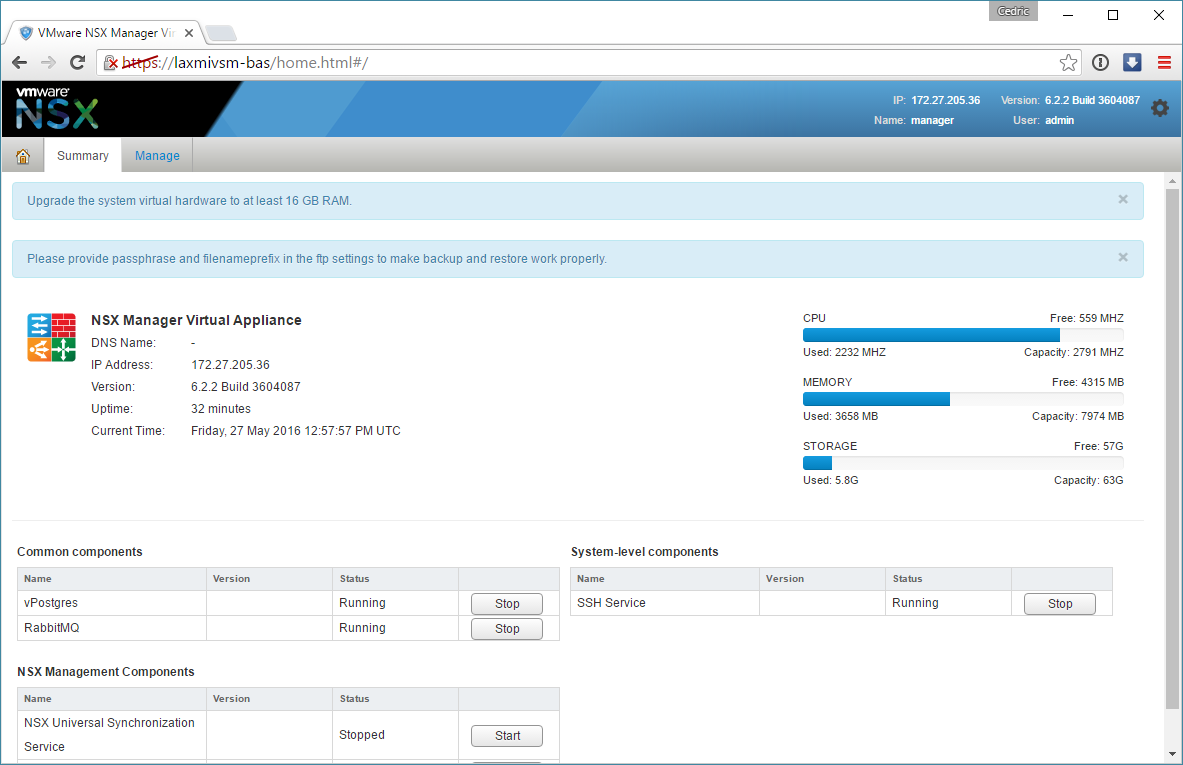Click the NSX Manager Virtual Appliance title

point(196,320)
